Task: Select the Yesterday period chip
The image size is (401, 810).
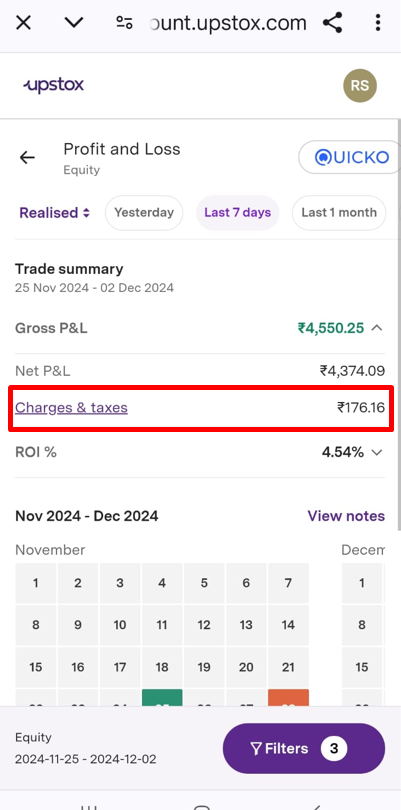Action: pyautogui.click(x=144, y=213)
